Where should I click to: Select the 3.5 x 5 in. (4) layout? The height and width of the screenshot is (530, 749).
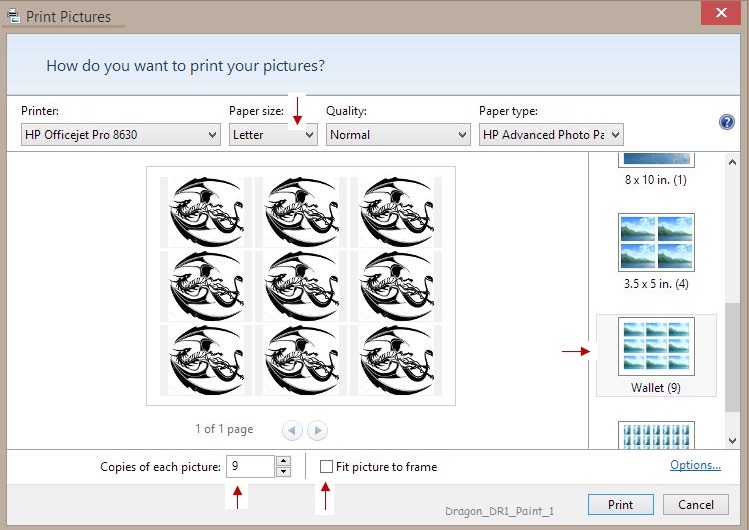pyautogui.click(x=656, y=248)
